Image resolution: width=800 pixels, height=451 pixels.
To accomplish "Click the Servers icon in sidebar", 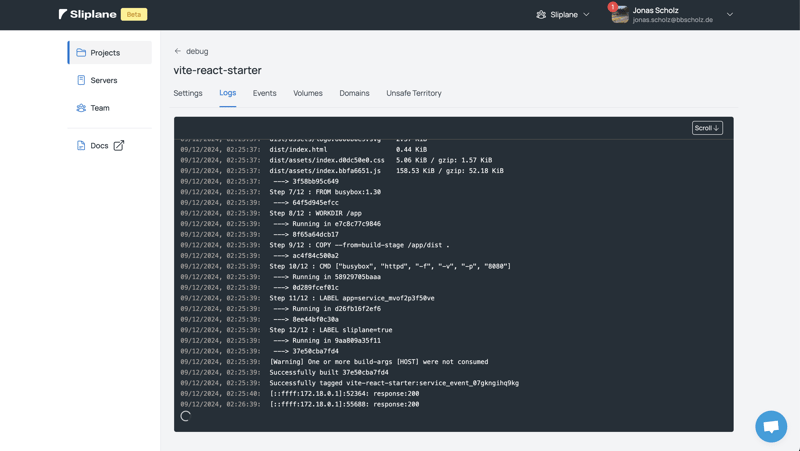I will point(81,80).
